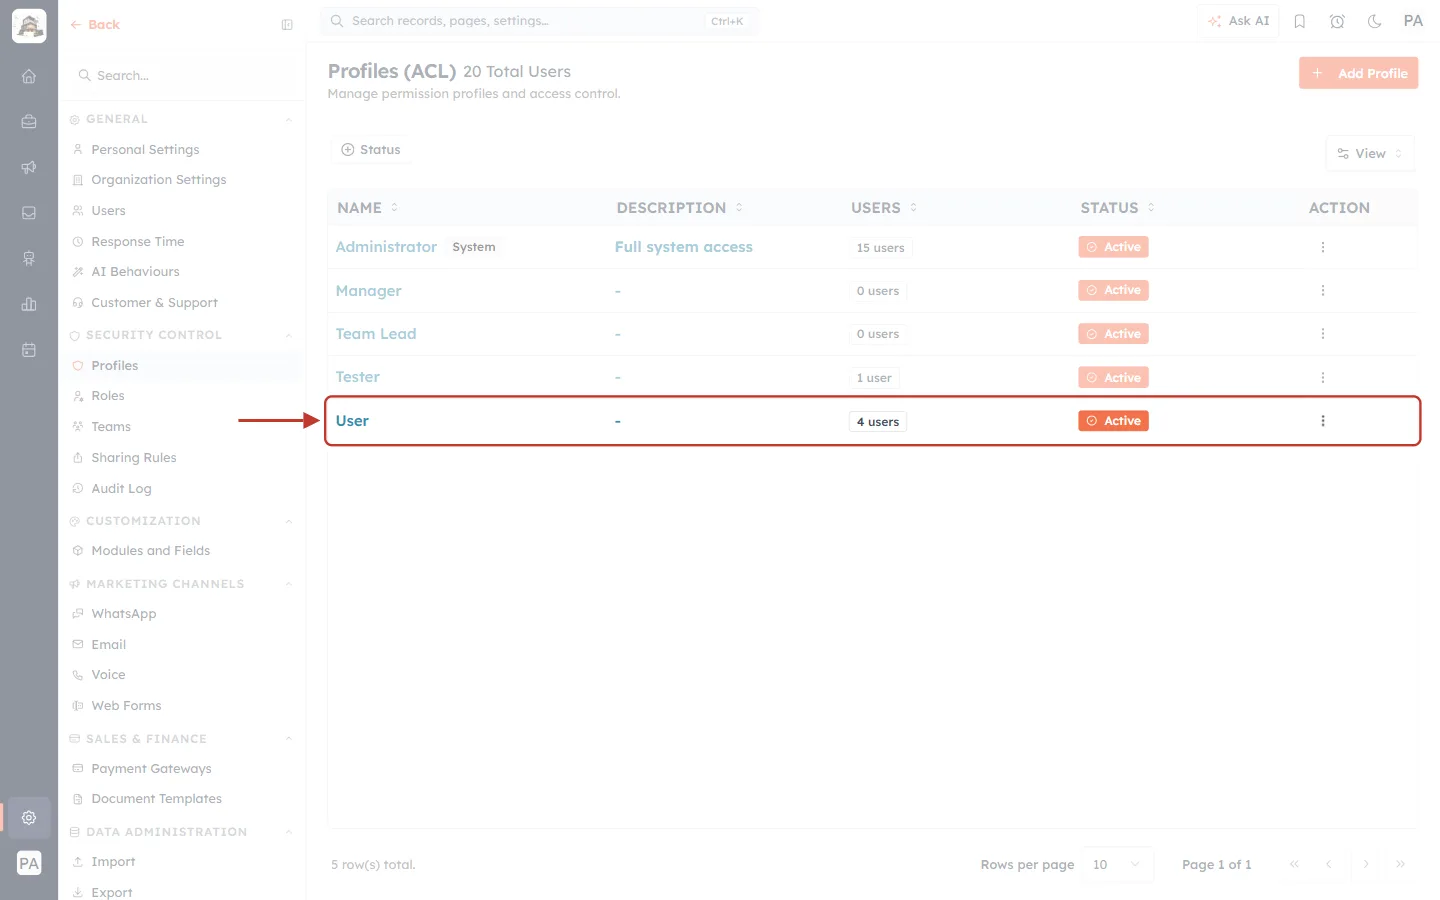
Task: Collapse the Customization section
Action: point(288,522)
